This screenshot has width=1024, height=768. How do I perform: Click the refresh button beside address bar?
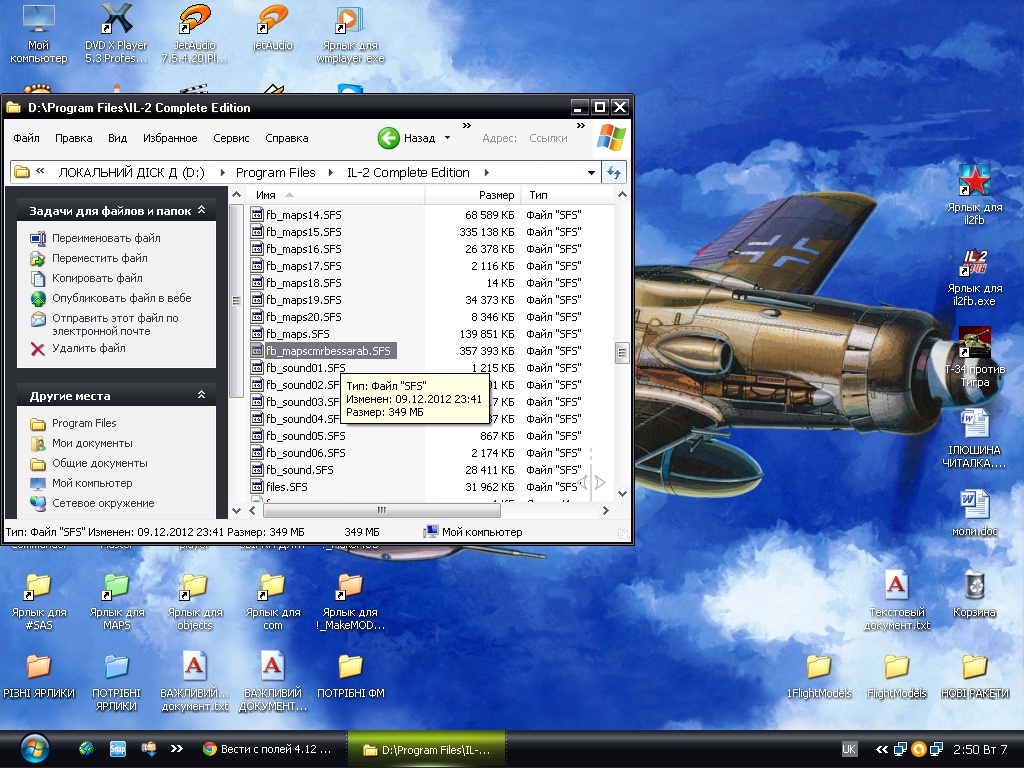tap(613, 172)
